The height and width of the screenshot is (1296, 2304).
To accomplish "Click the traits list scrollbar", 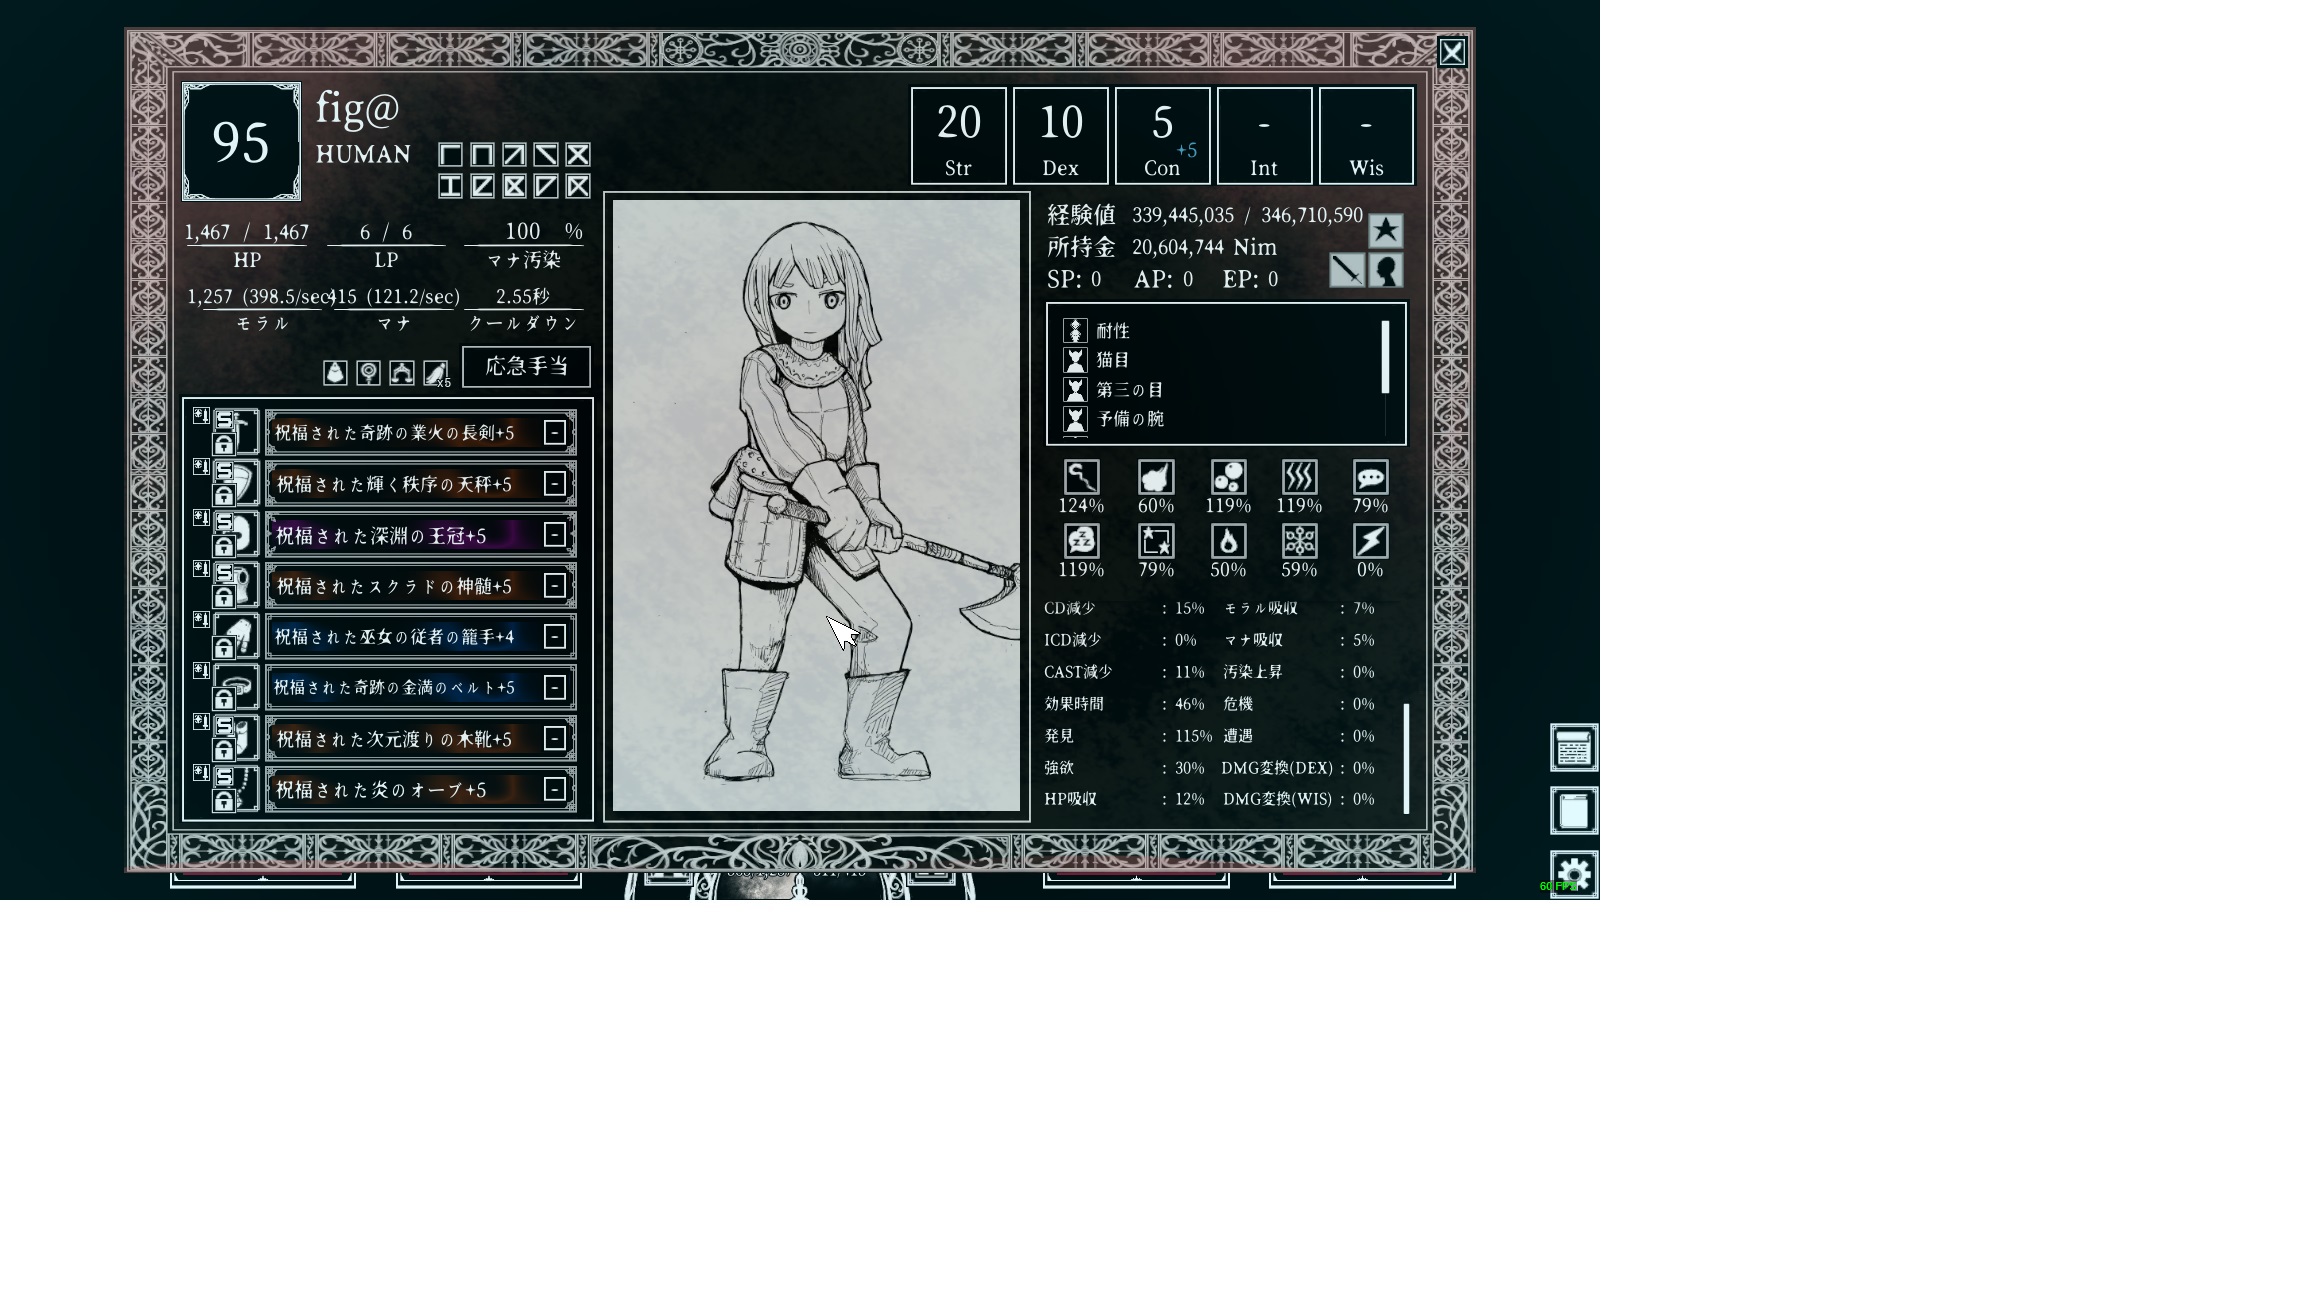I will click(x=1385, y=358).
